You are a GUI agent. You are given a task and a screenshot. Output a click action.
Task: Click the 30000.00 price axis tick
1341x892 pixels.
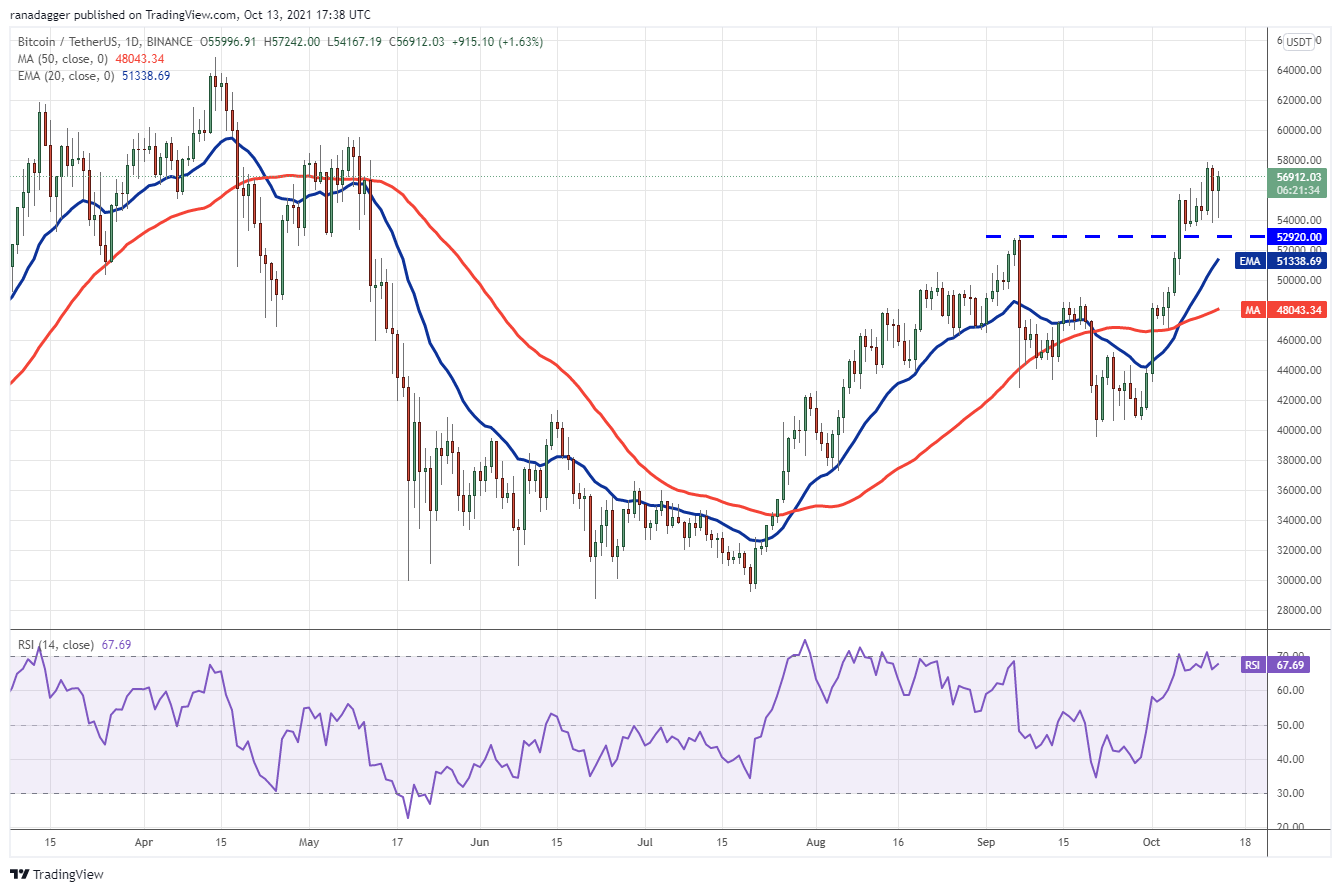pos(1299,580)
